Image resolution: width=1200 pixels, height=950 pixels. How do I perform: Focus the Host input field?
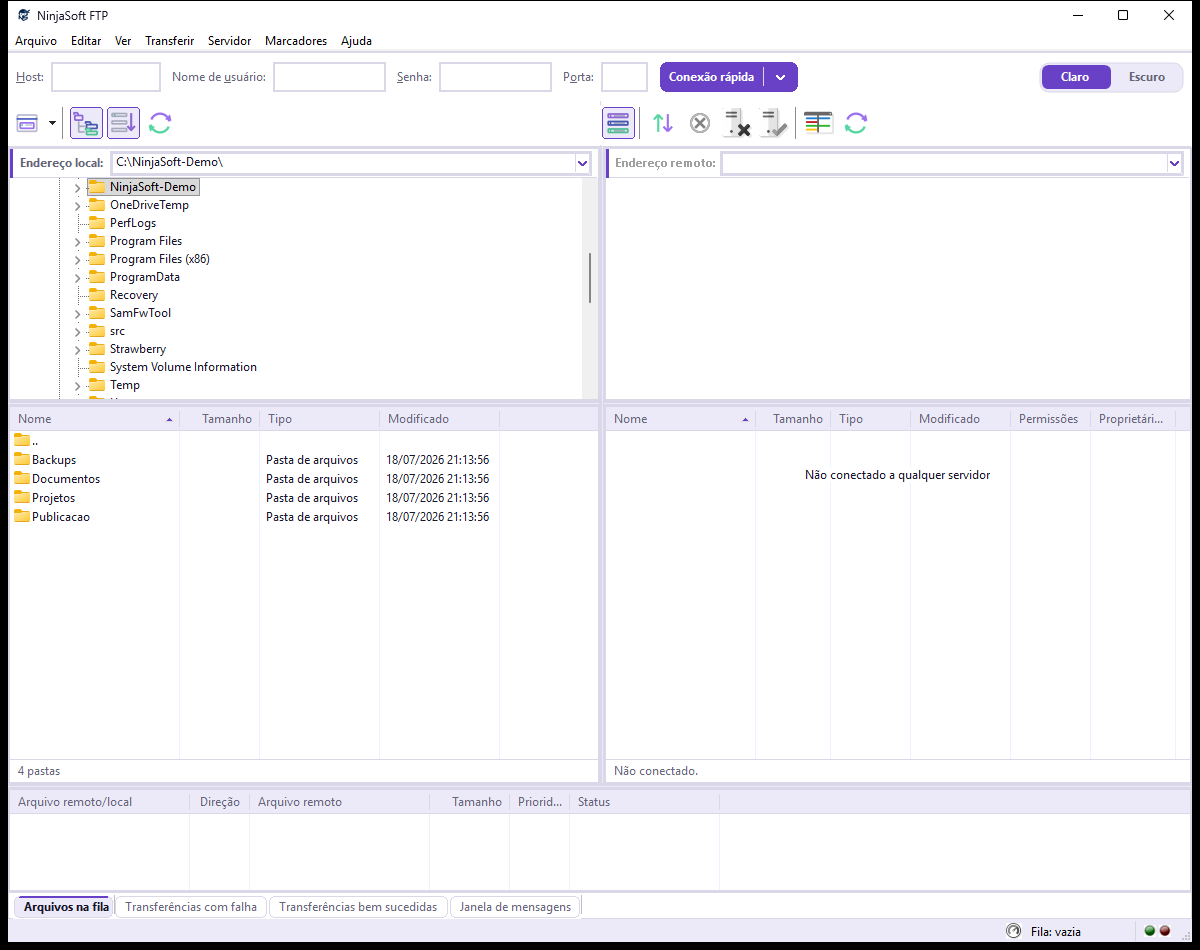pyautogui.click(x=106, y=77)
